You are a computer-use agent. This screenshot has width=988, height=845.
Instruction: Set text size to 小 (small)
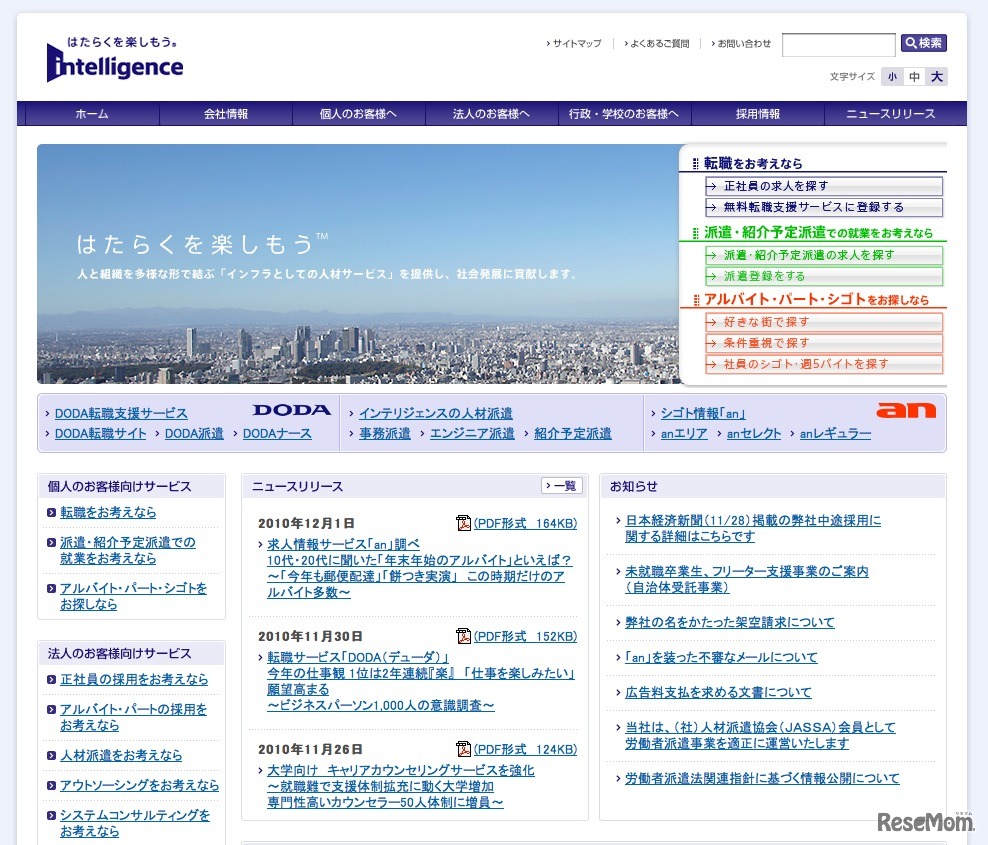click(891, 77)
